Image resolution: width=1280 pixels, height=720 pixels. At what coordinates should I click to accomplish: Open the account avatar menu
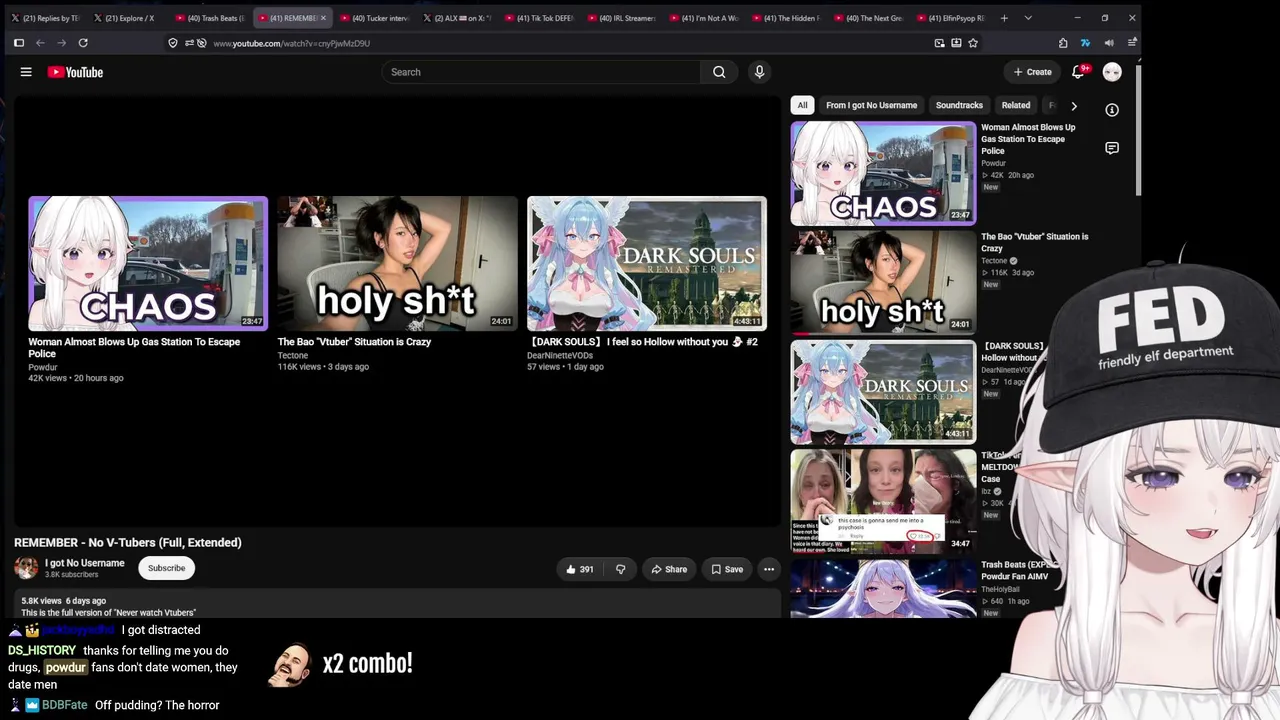(x=1112, y=72)
